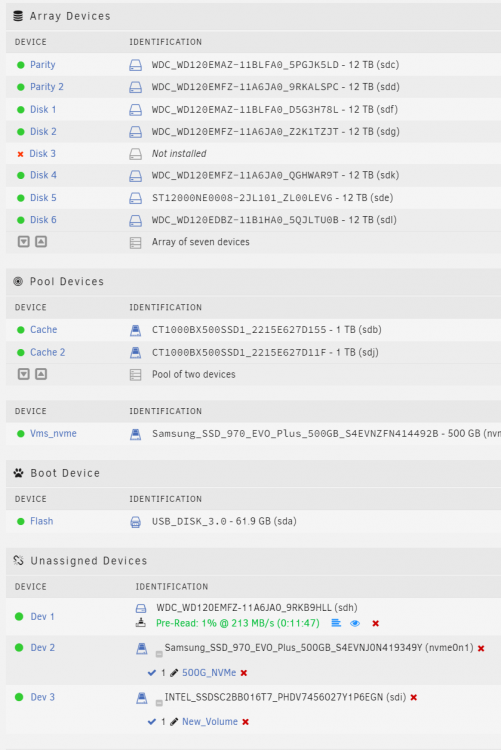Open the Parity device link
Screen dimensions: 501x750
pos(43,65)
